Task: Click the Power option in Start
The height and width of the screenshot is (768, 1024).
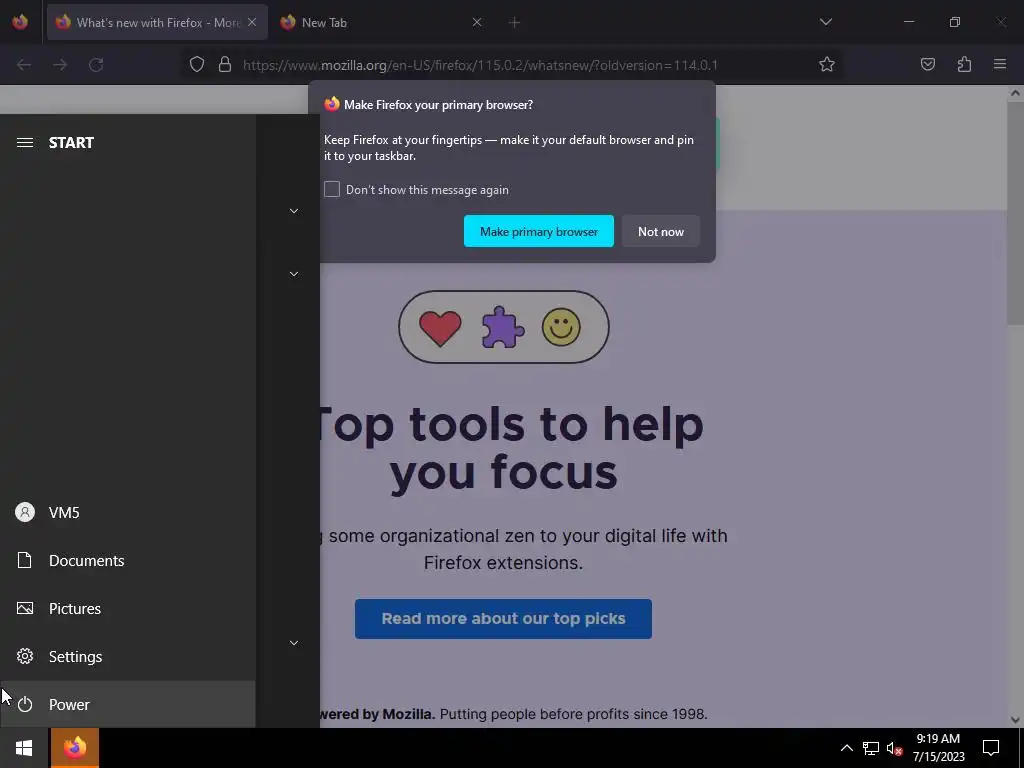Action: click(x=127, y=704)
